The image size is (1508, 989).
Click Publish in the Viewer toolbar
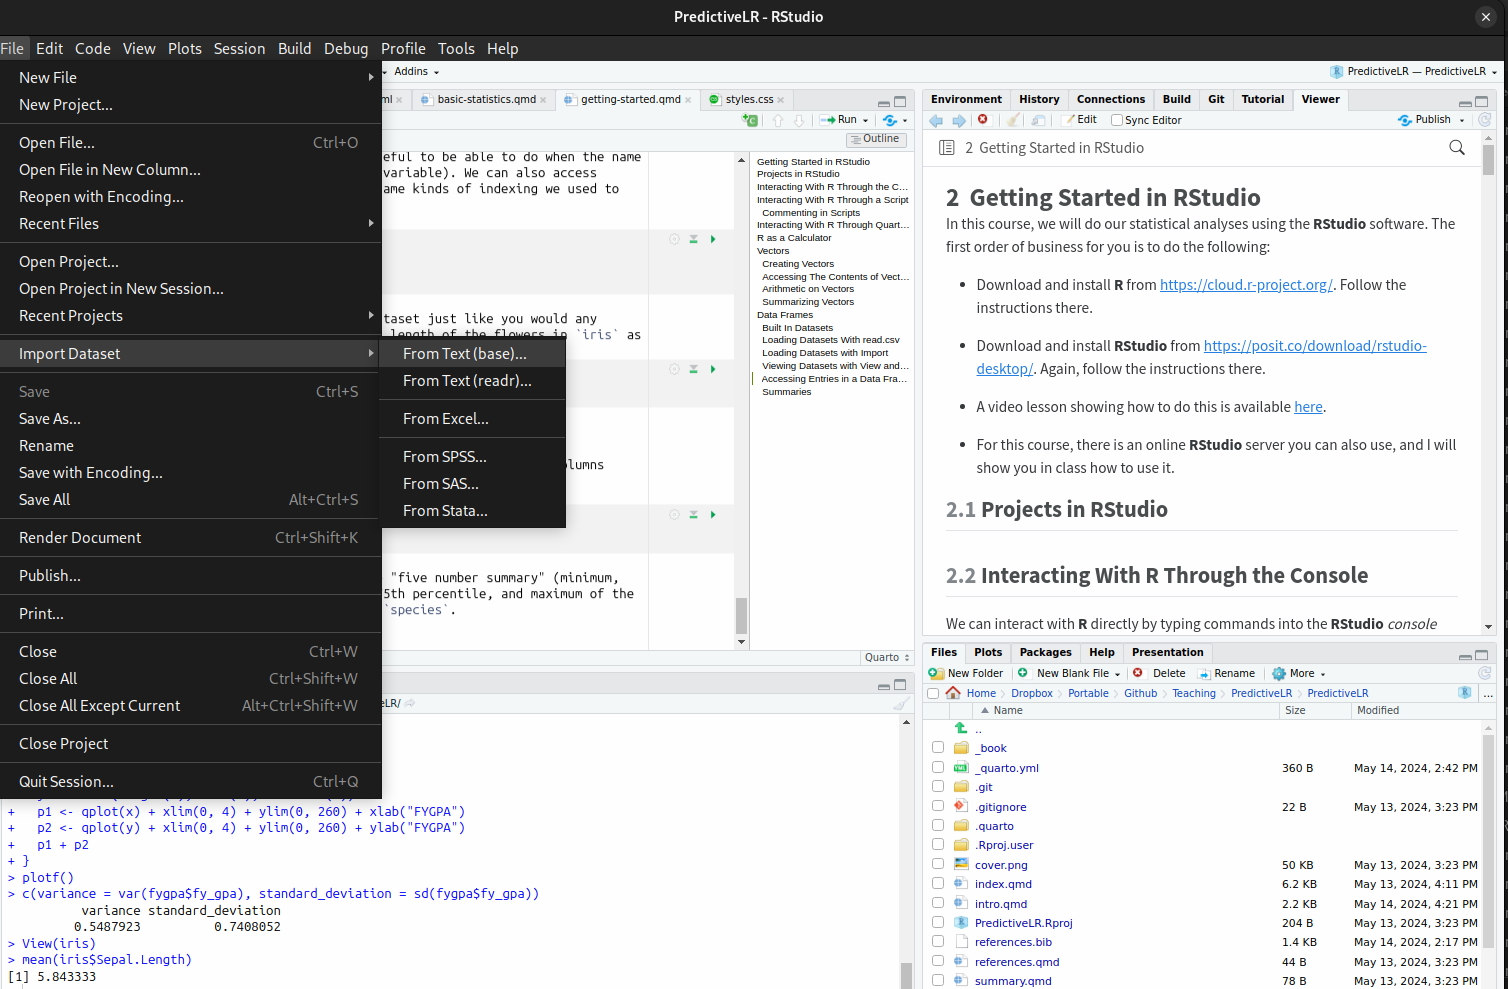[x=1424, y=120]
